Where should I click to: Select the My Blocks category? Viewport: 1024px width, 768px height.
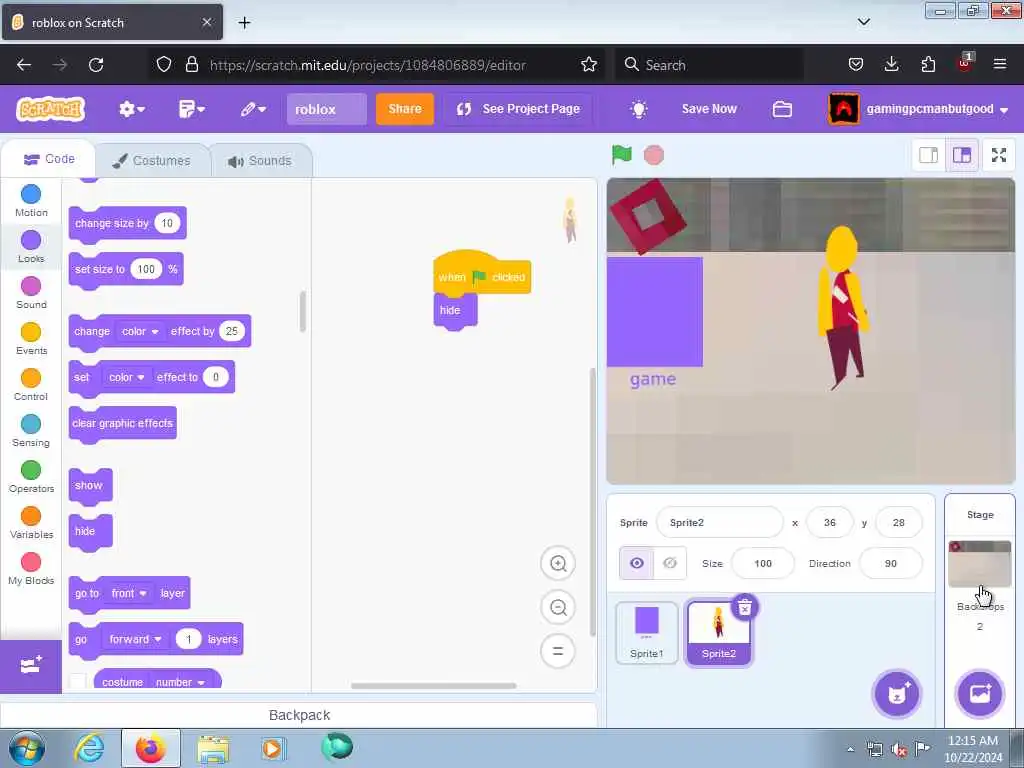[31, 569]
